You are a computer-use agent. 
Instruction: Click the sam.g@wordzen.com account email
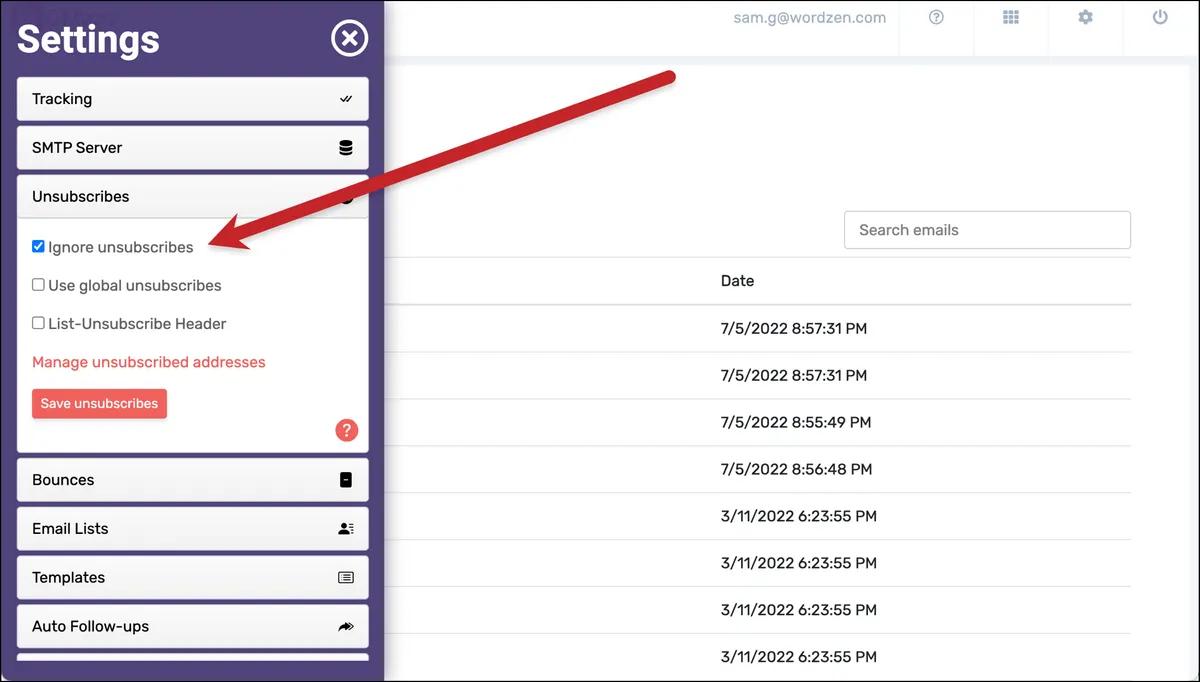click(809, 17)
